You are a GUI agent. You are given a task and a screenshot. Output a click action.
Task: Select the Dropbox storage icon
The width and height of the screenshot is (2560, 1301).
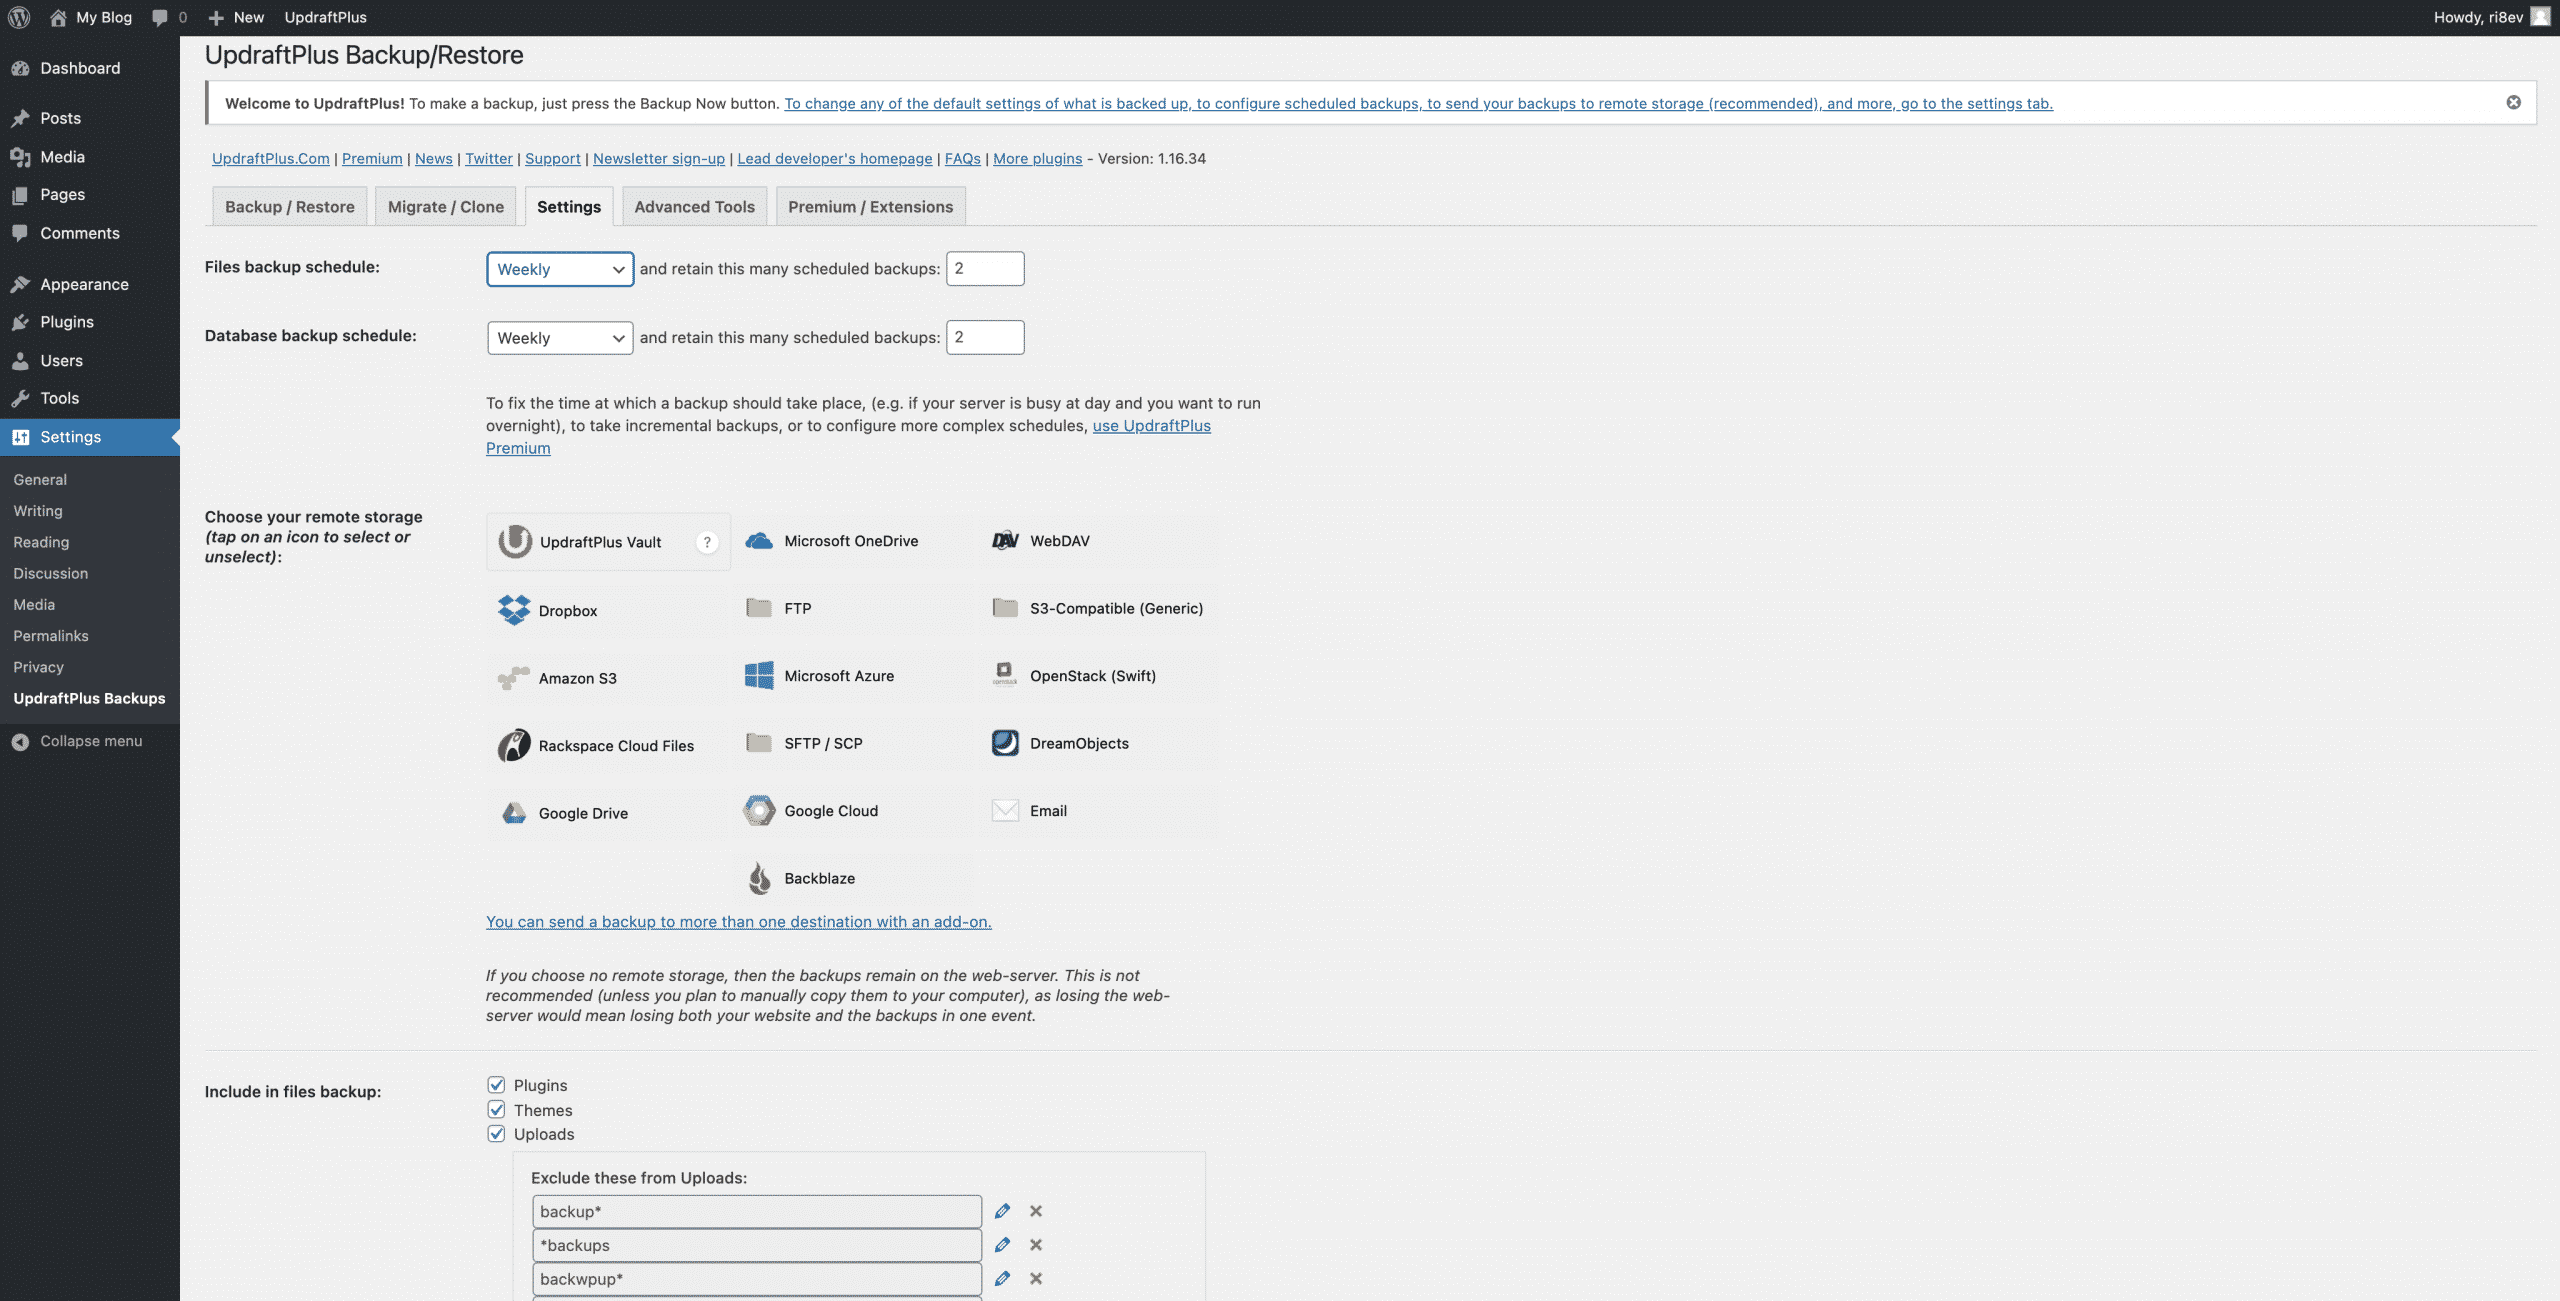pos(514,610)
